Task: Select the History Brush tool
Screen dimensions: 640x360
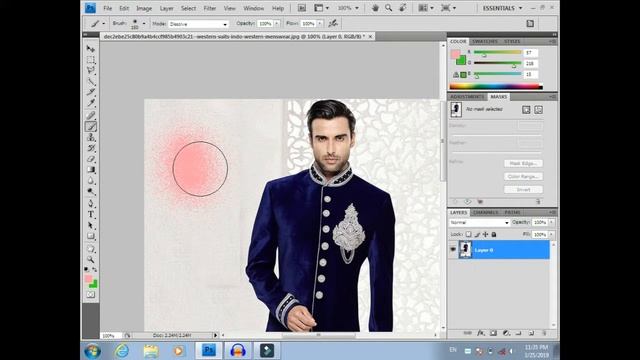Action: (91, 148)
